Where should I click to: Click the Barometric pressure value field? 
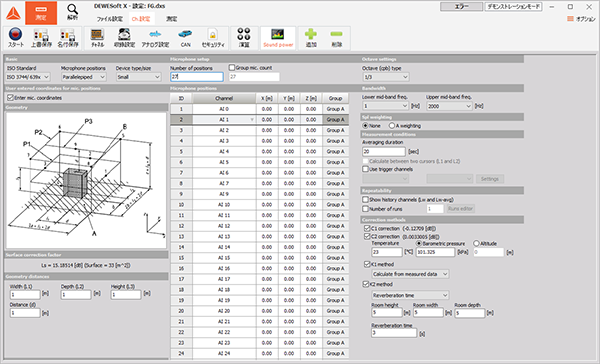[x=435, y=252]
